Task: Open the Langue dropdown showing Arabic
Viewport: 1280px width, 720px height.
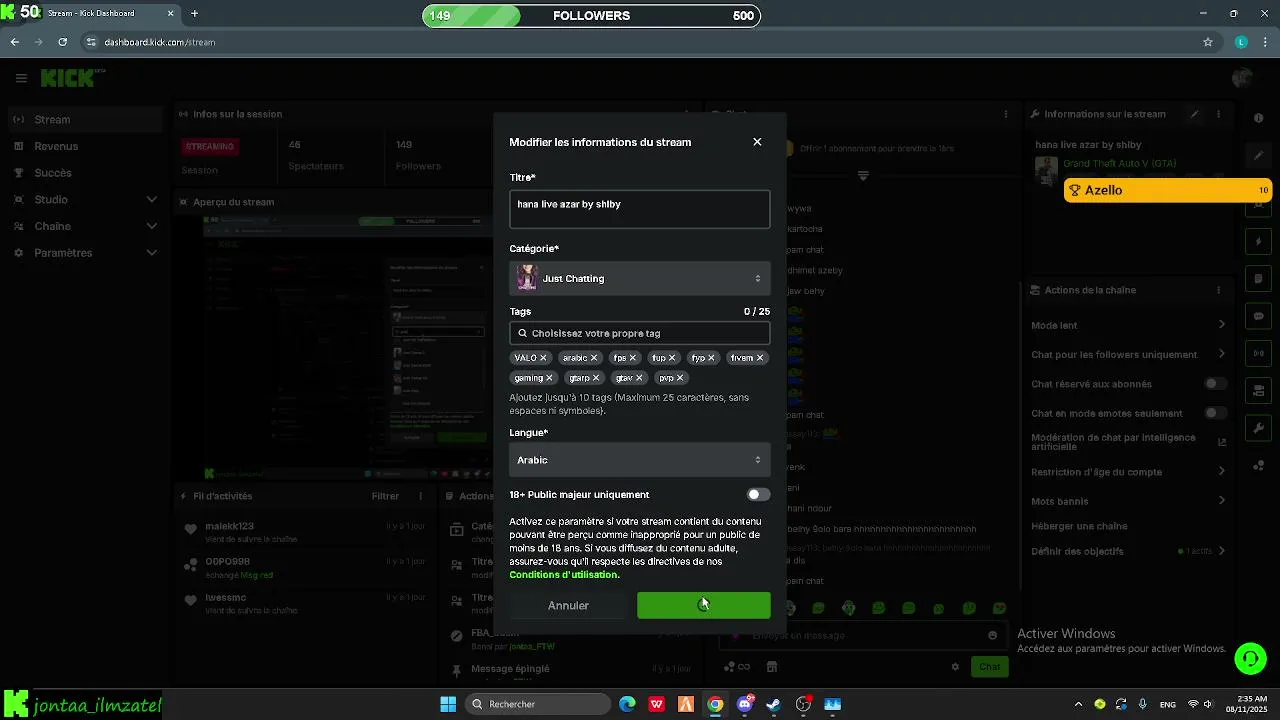Action: [x=640, y=460]
